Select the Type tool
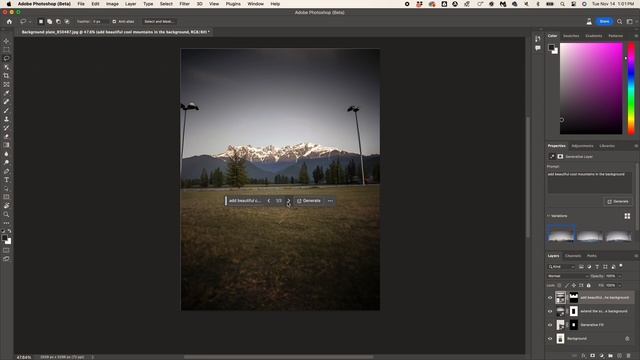Screen dimensions: 640x360 point(6,180)
